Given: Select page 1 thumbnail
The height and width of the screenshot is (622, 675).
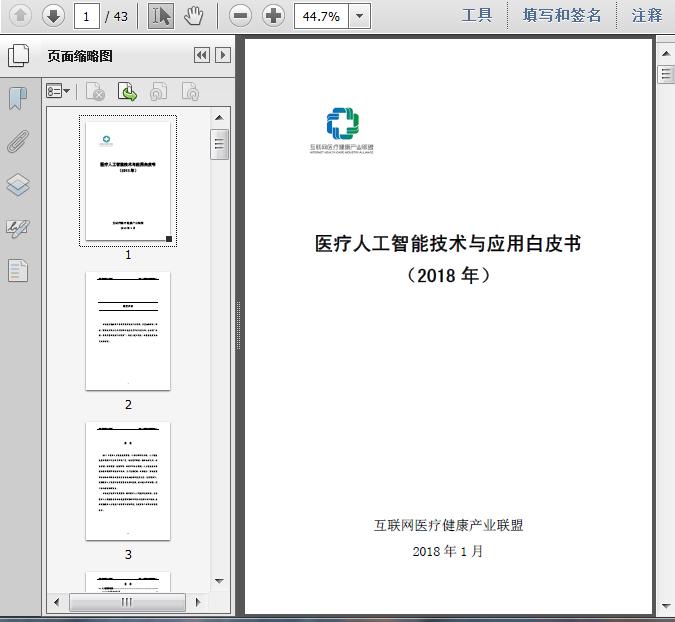Looking at the screenshot, I should (128, 181).
